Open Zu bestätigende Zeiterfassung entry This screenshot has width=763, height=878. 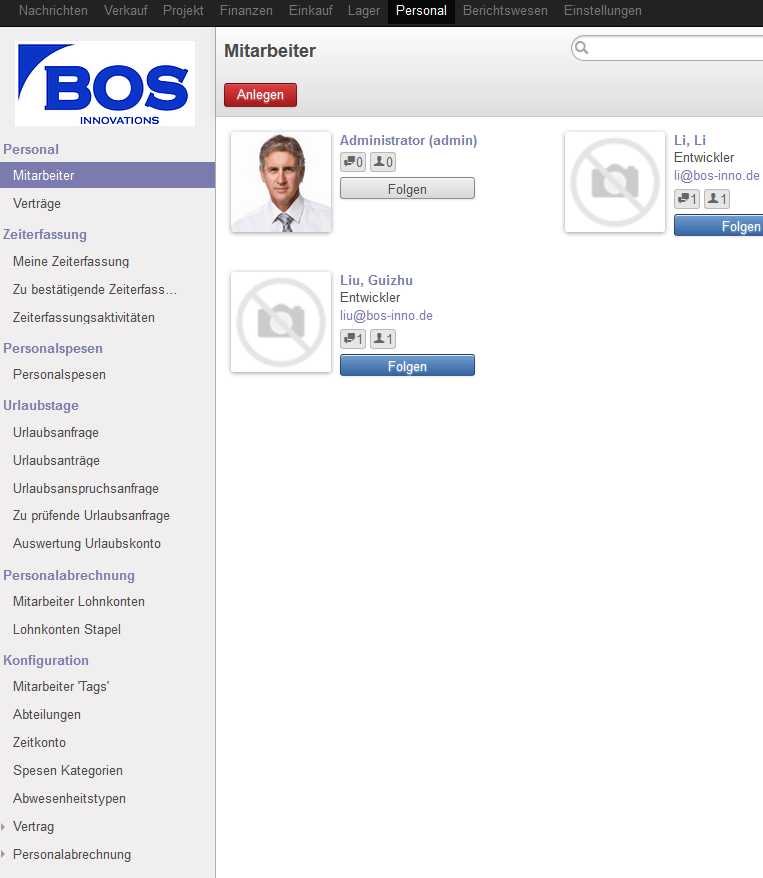point(95,289)
